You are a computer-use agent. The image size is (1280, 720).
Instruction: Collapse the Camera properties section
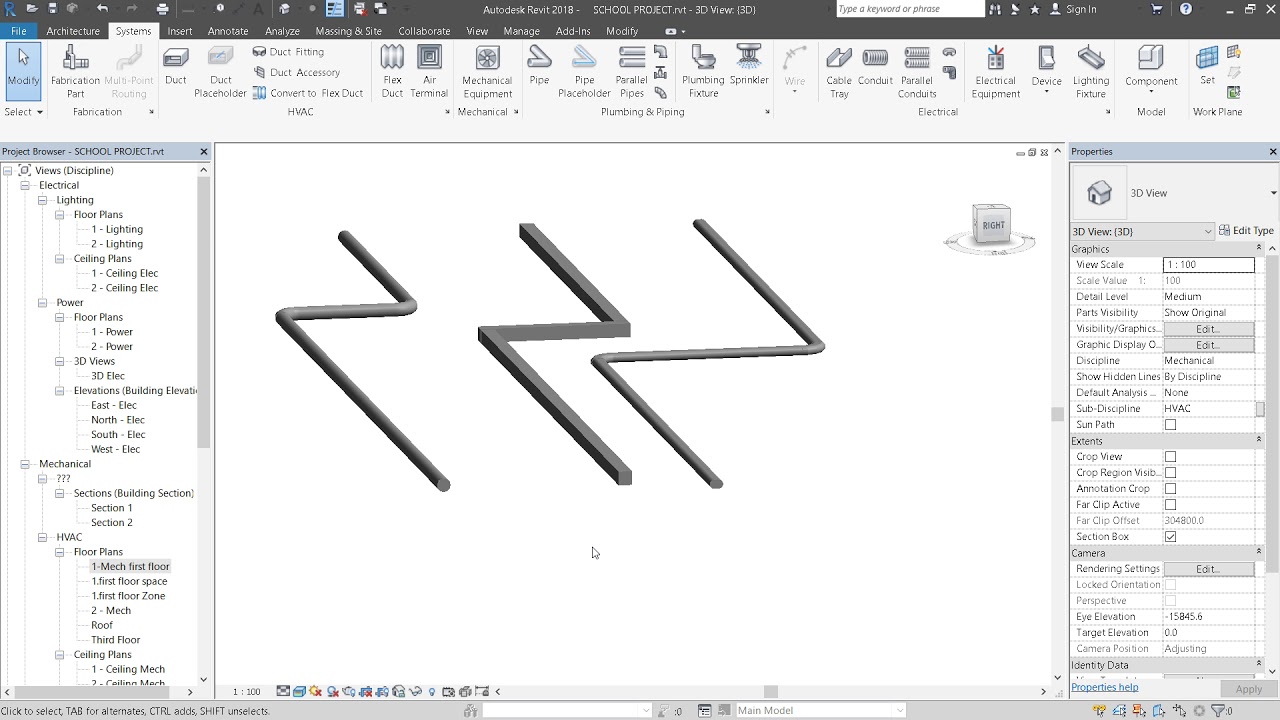1258,552
